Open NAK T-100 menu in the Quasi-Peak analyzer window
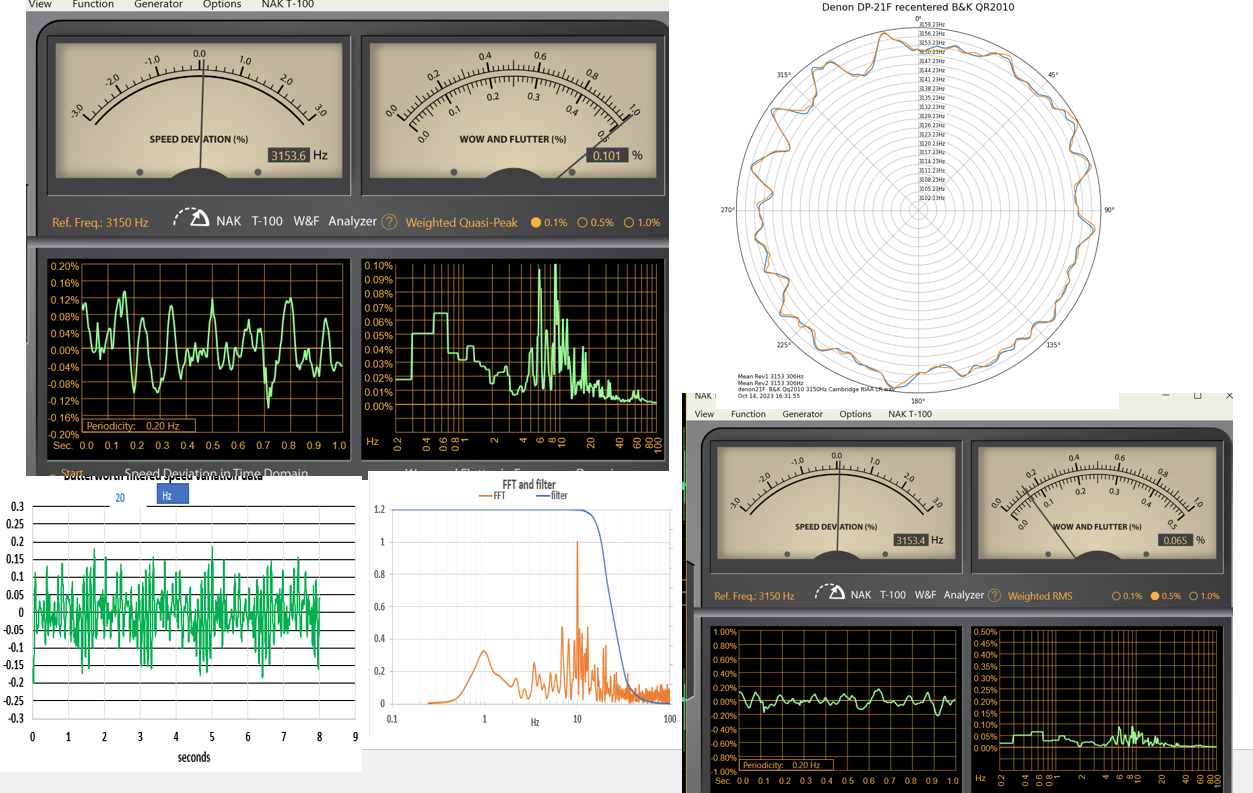 (x=288, y=5)
